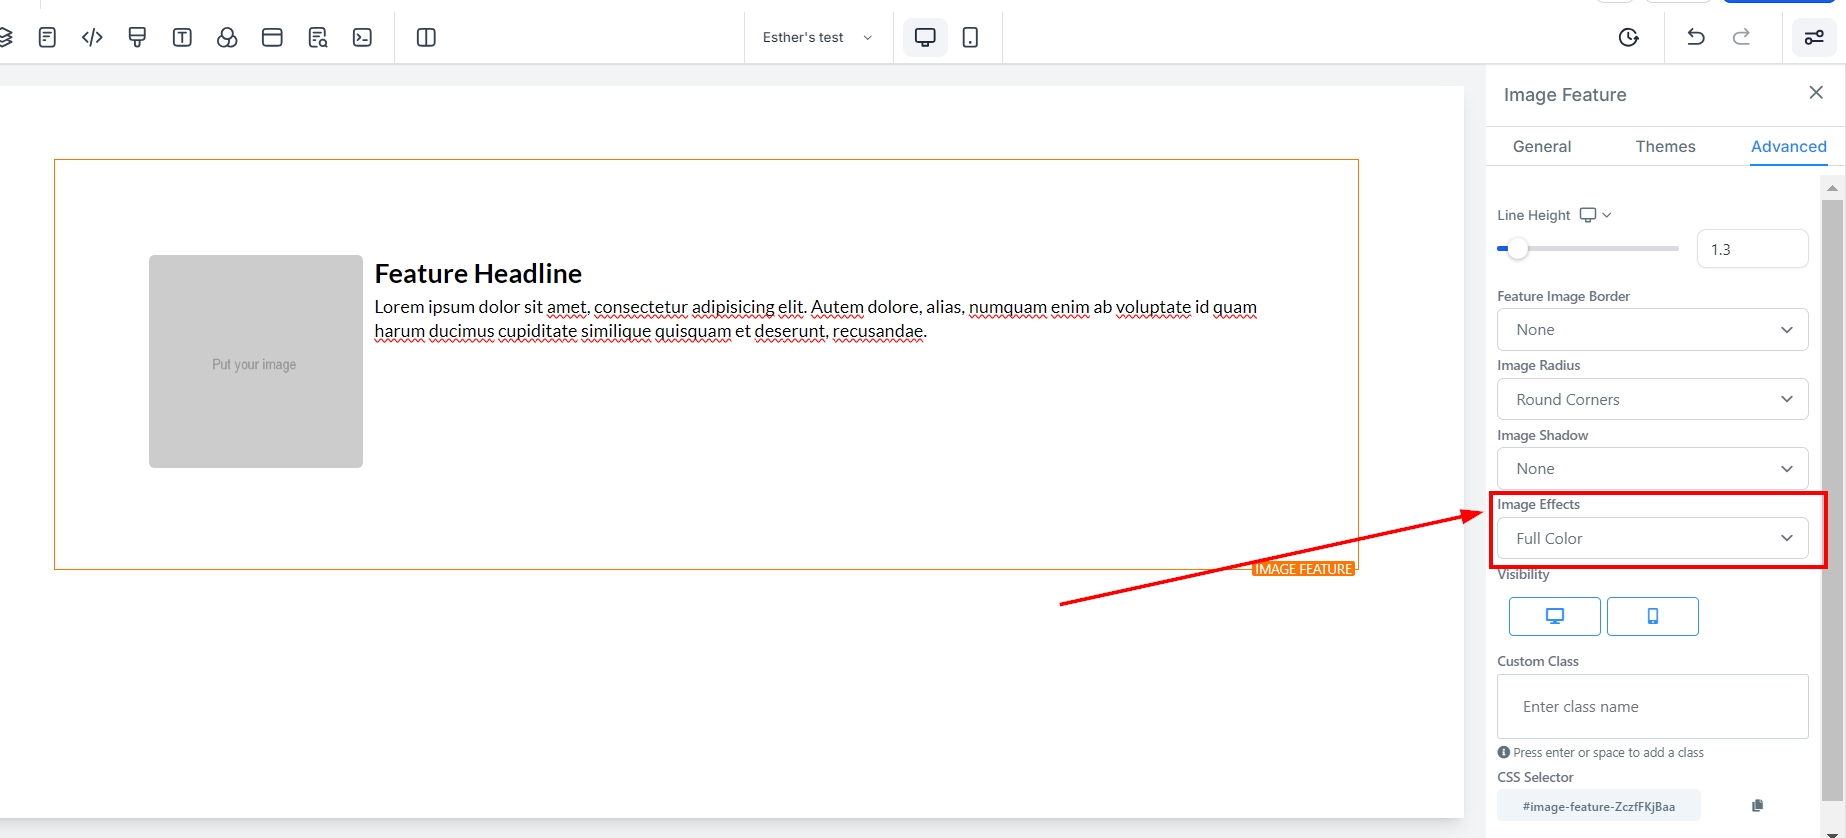Open the typography T icon

click(182, 38)
